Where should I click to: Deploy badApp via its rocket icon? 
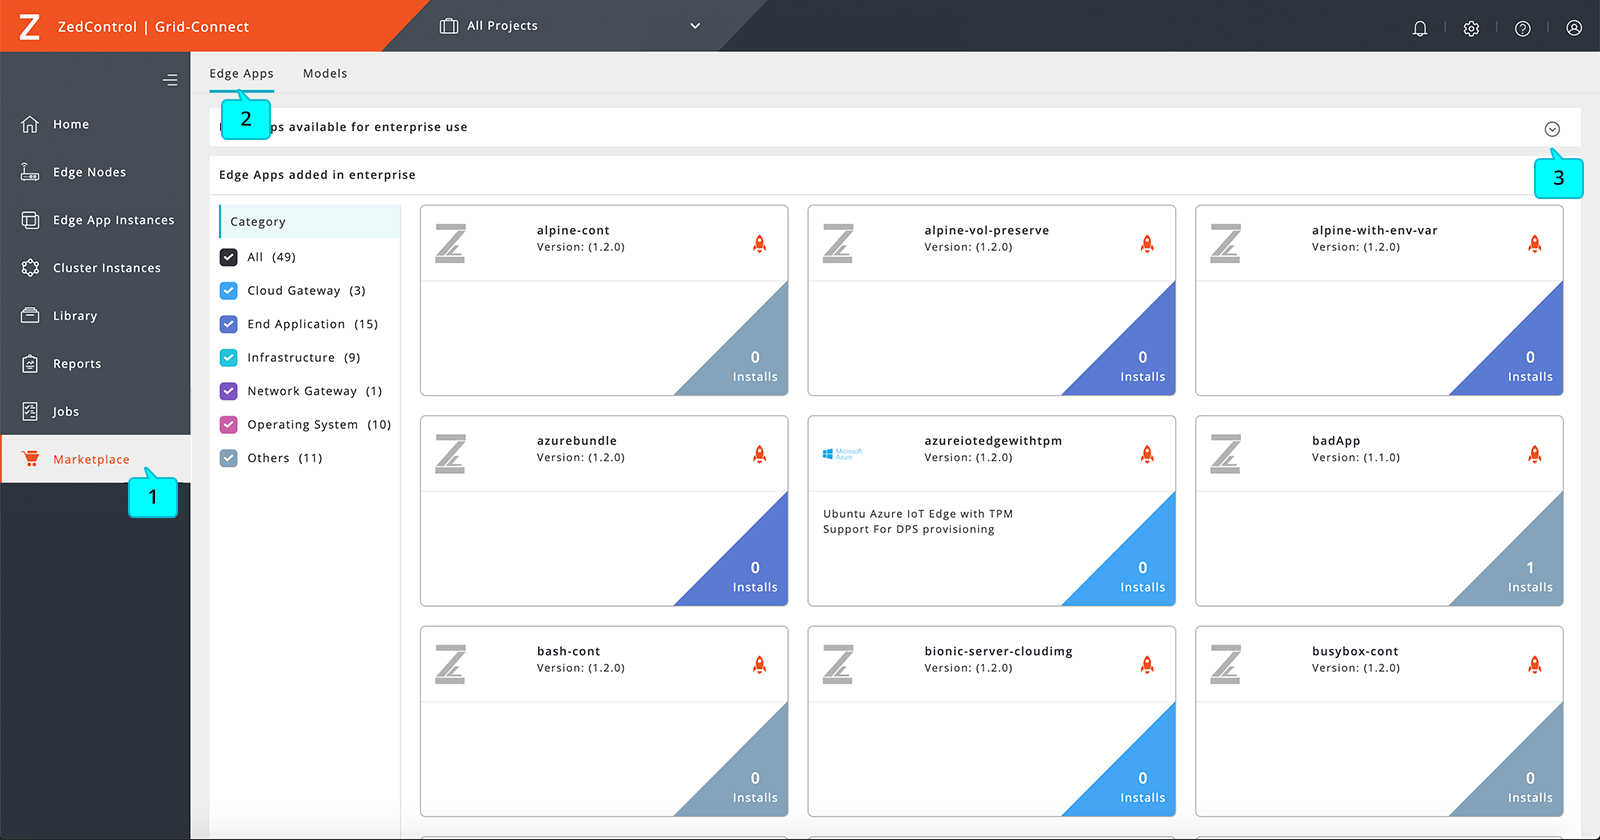coord(1535,454)
